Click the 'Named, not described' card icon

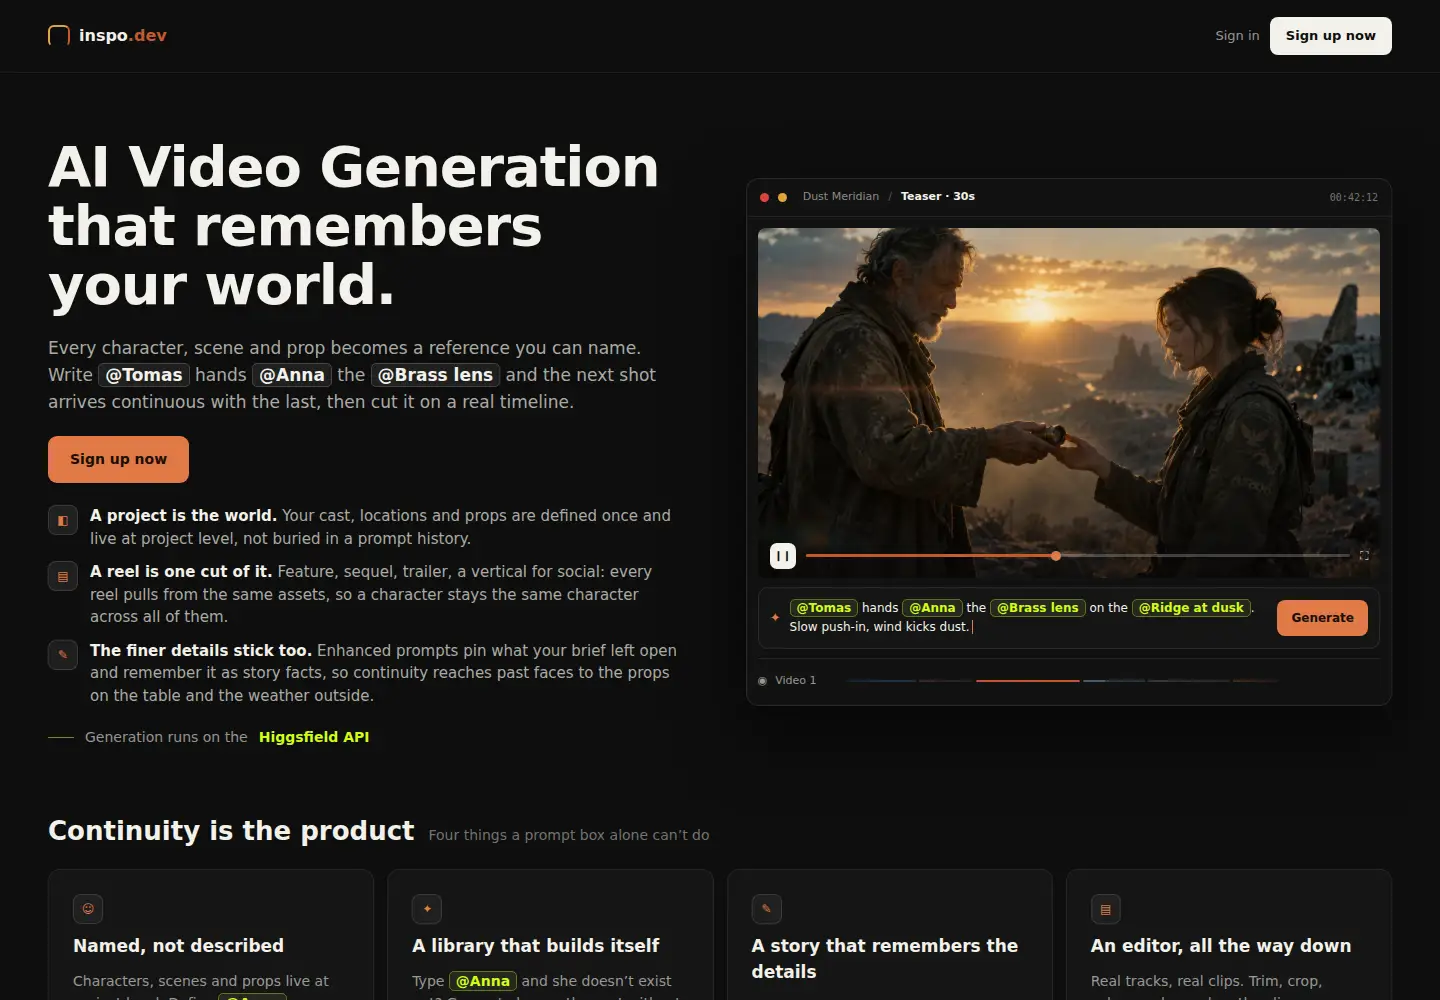88,909
